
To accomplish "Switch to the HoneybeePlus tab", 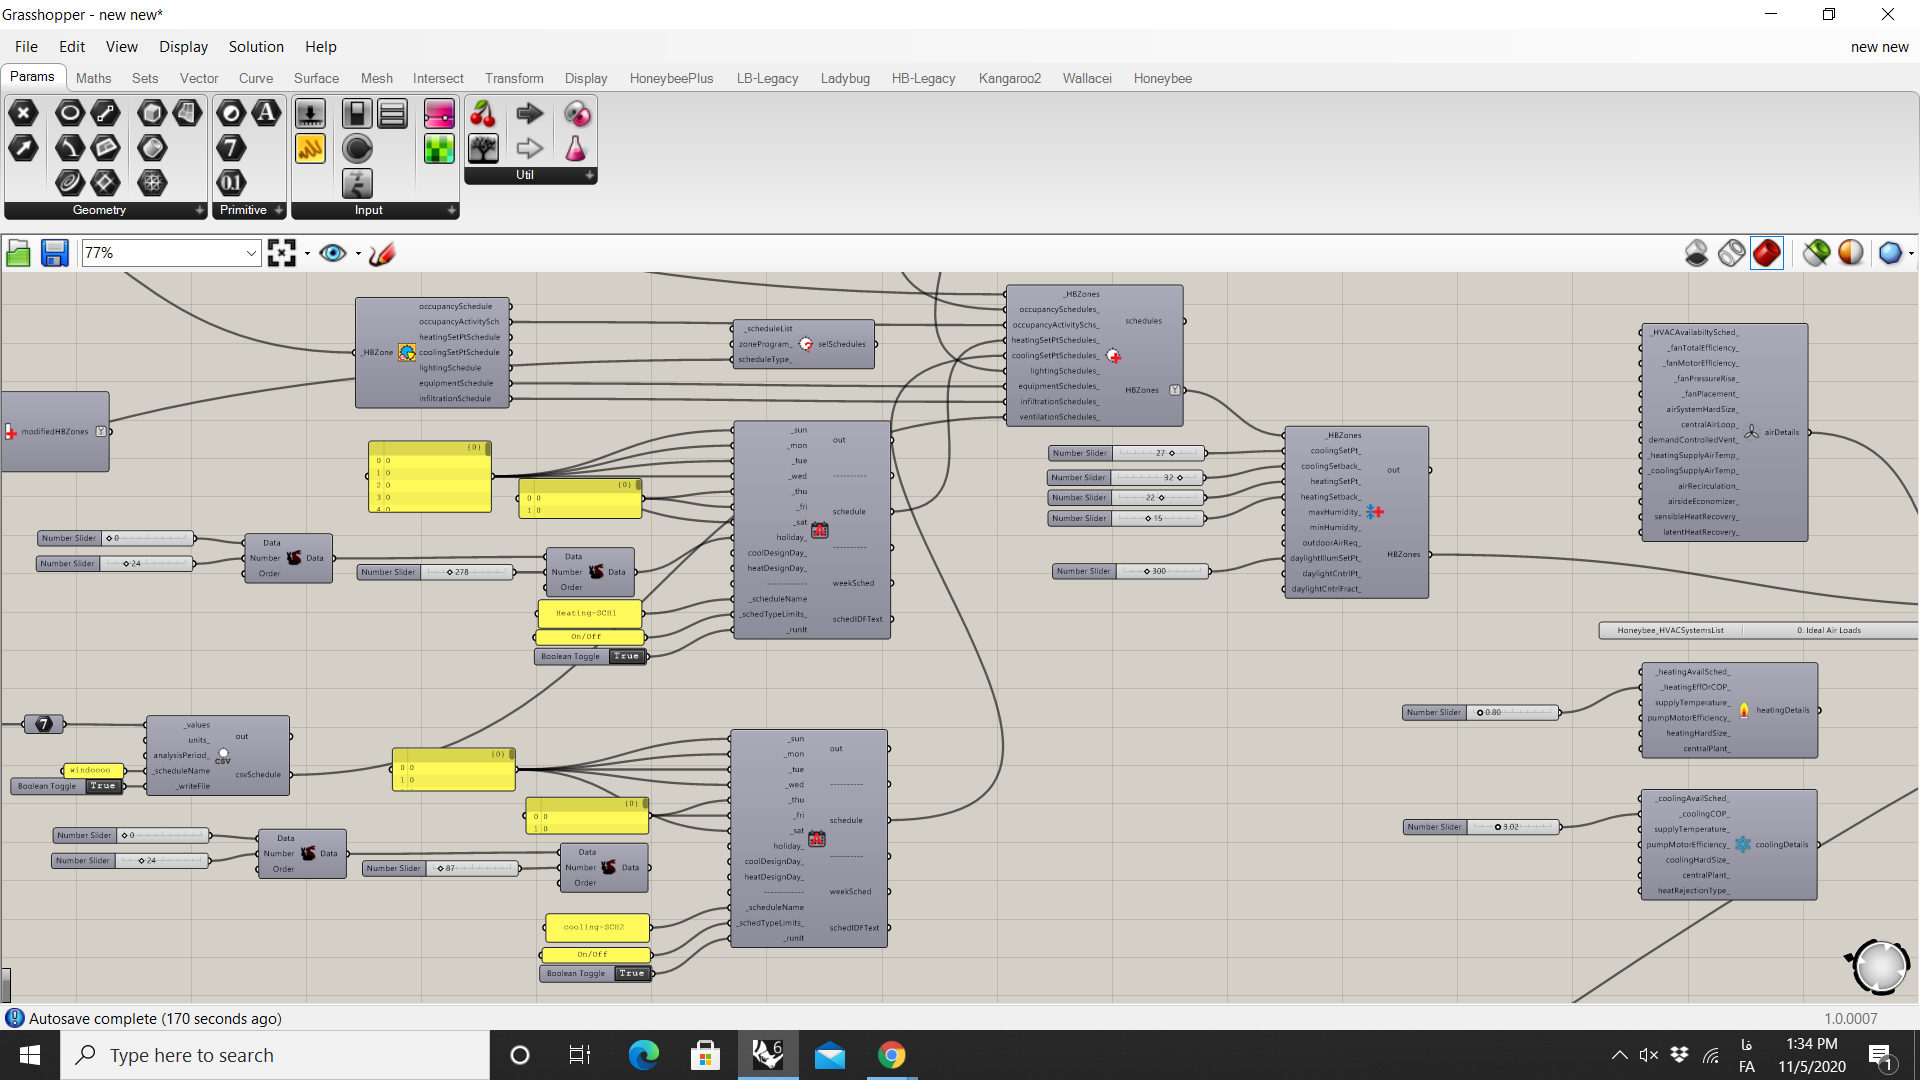I will point(671,78).
